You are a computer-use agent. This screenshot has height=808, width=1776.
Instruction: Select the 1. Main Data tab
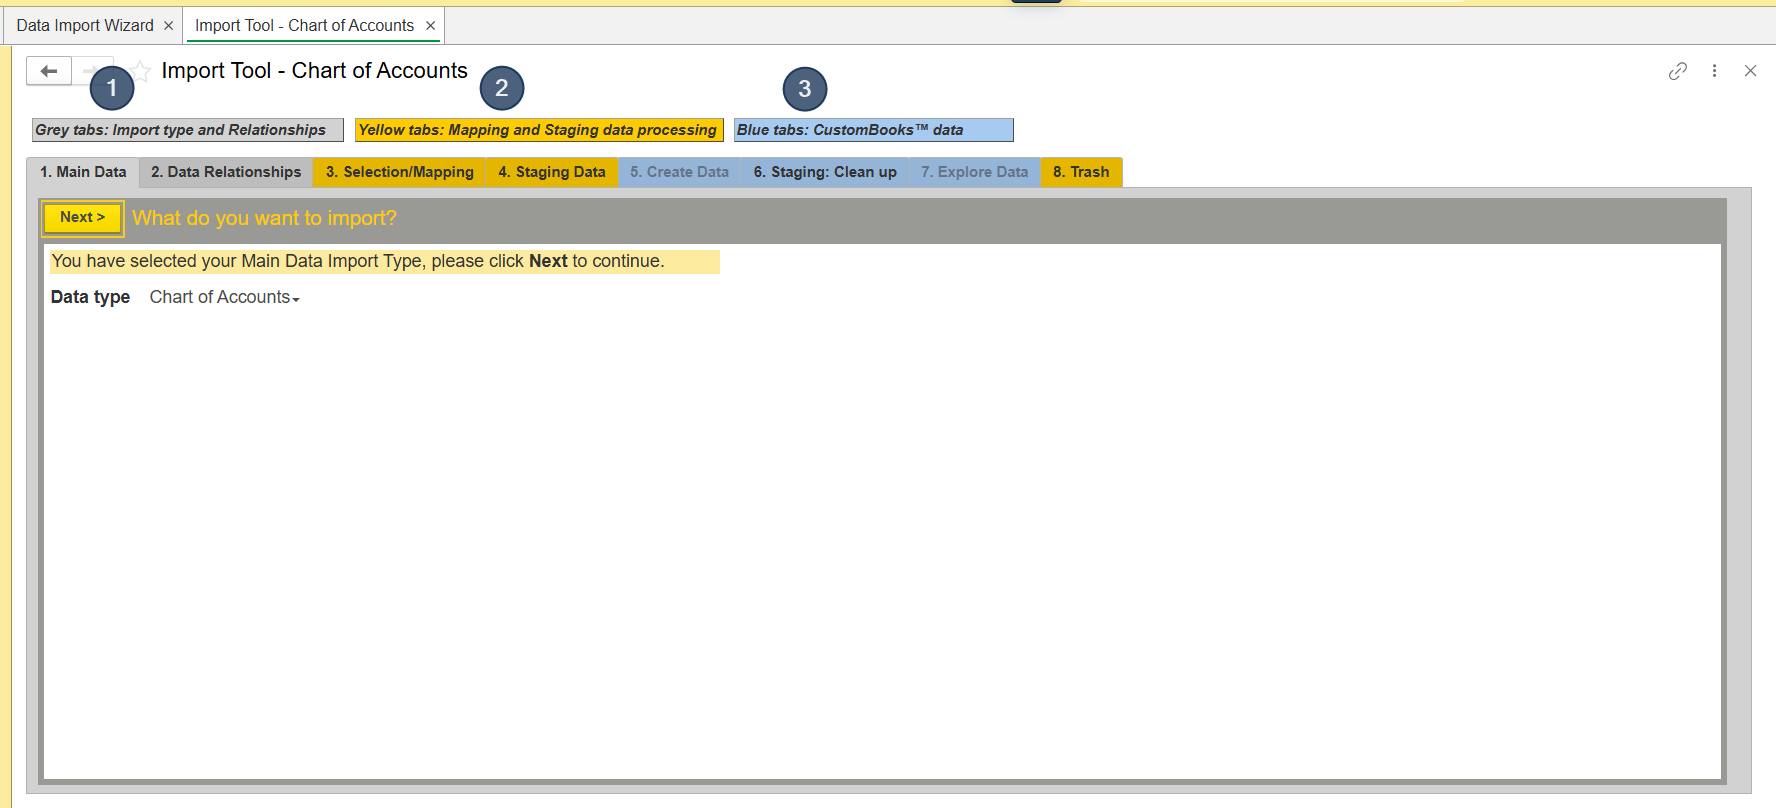pos(83,172)
